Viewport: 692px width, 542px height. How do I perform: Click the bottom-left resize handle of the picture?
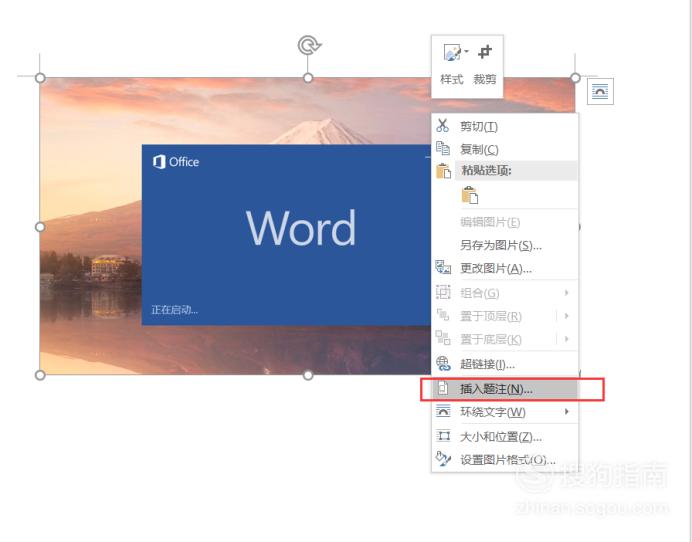click(x=40, y=375)
